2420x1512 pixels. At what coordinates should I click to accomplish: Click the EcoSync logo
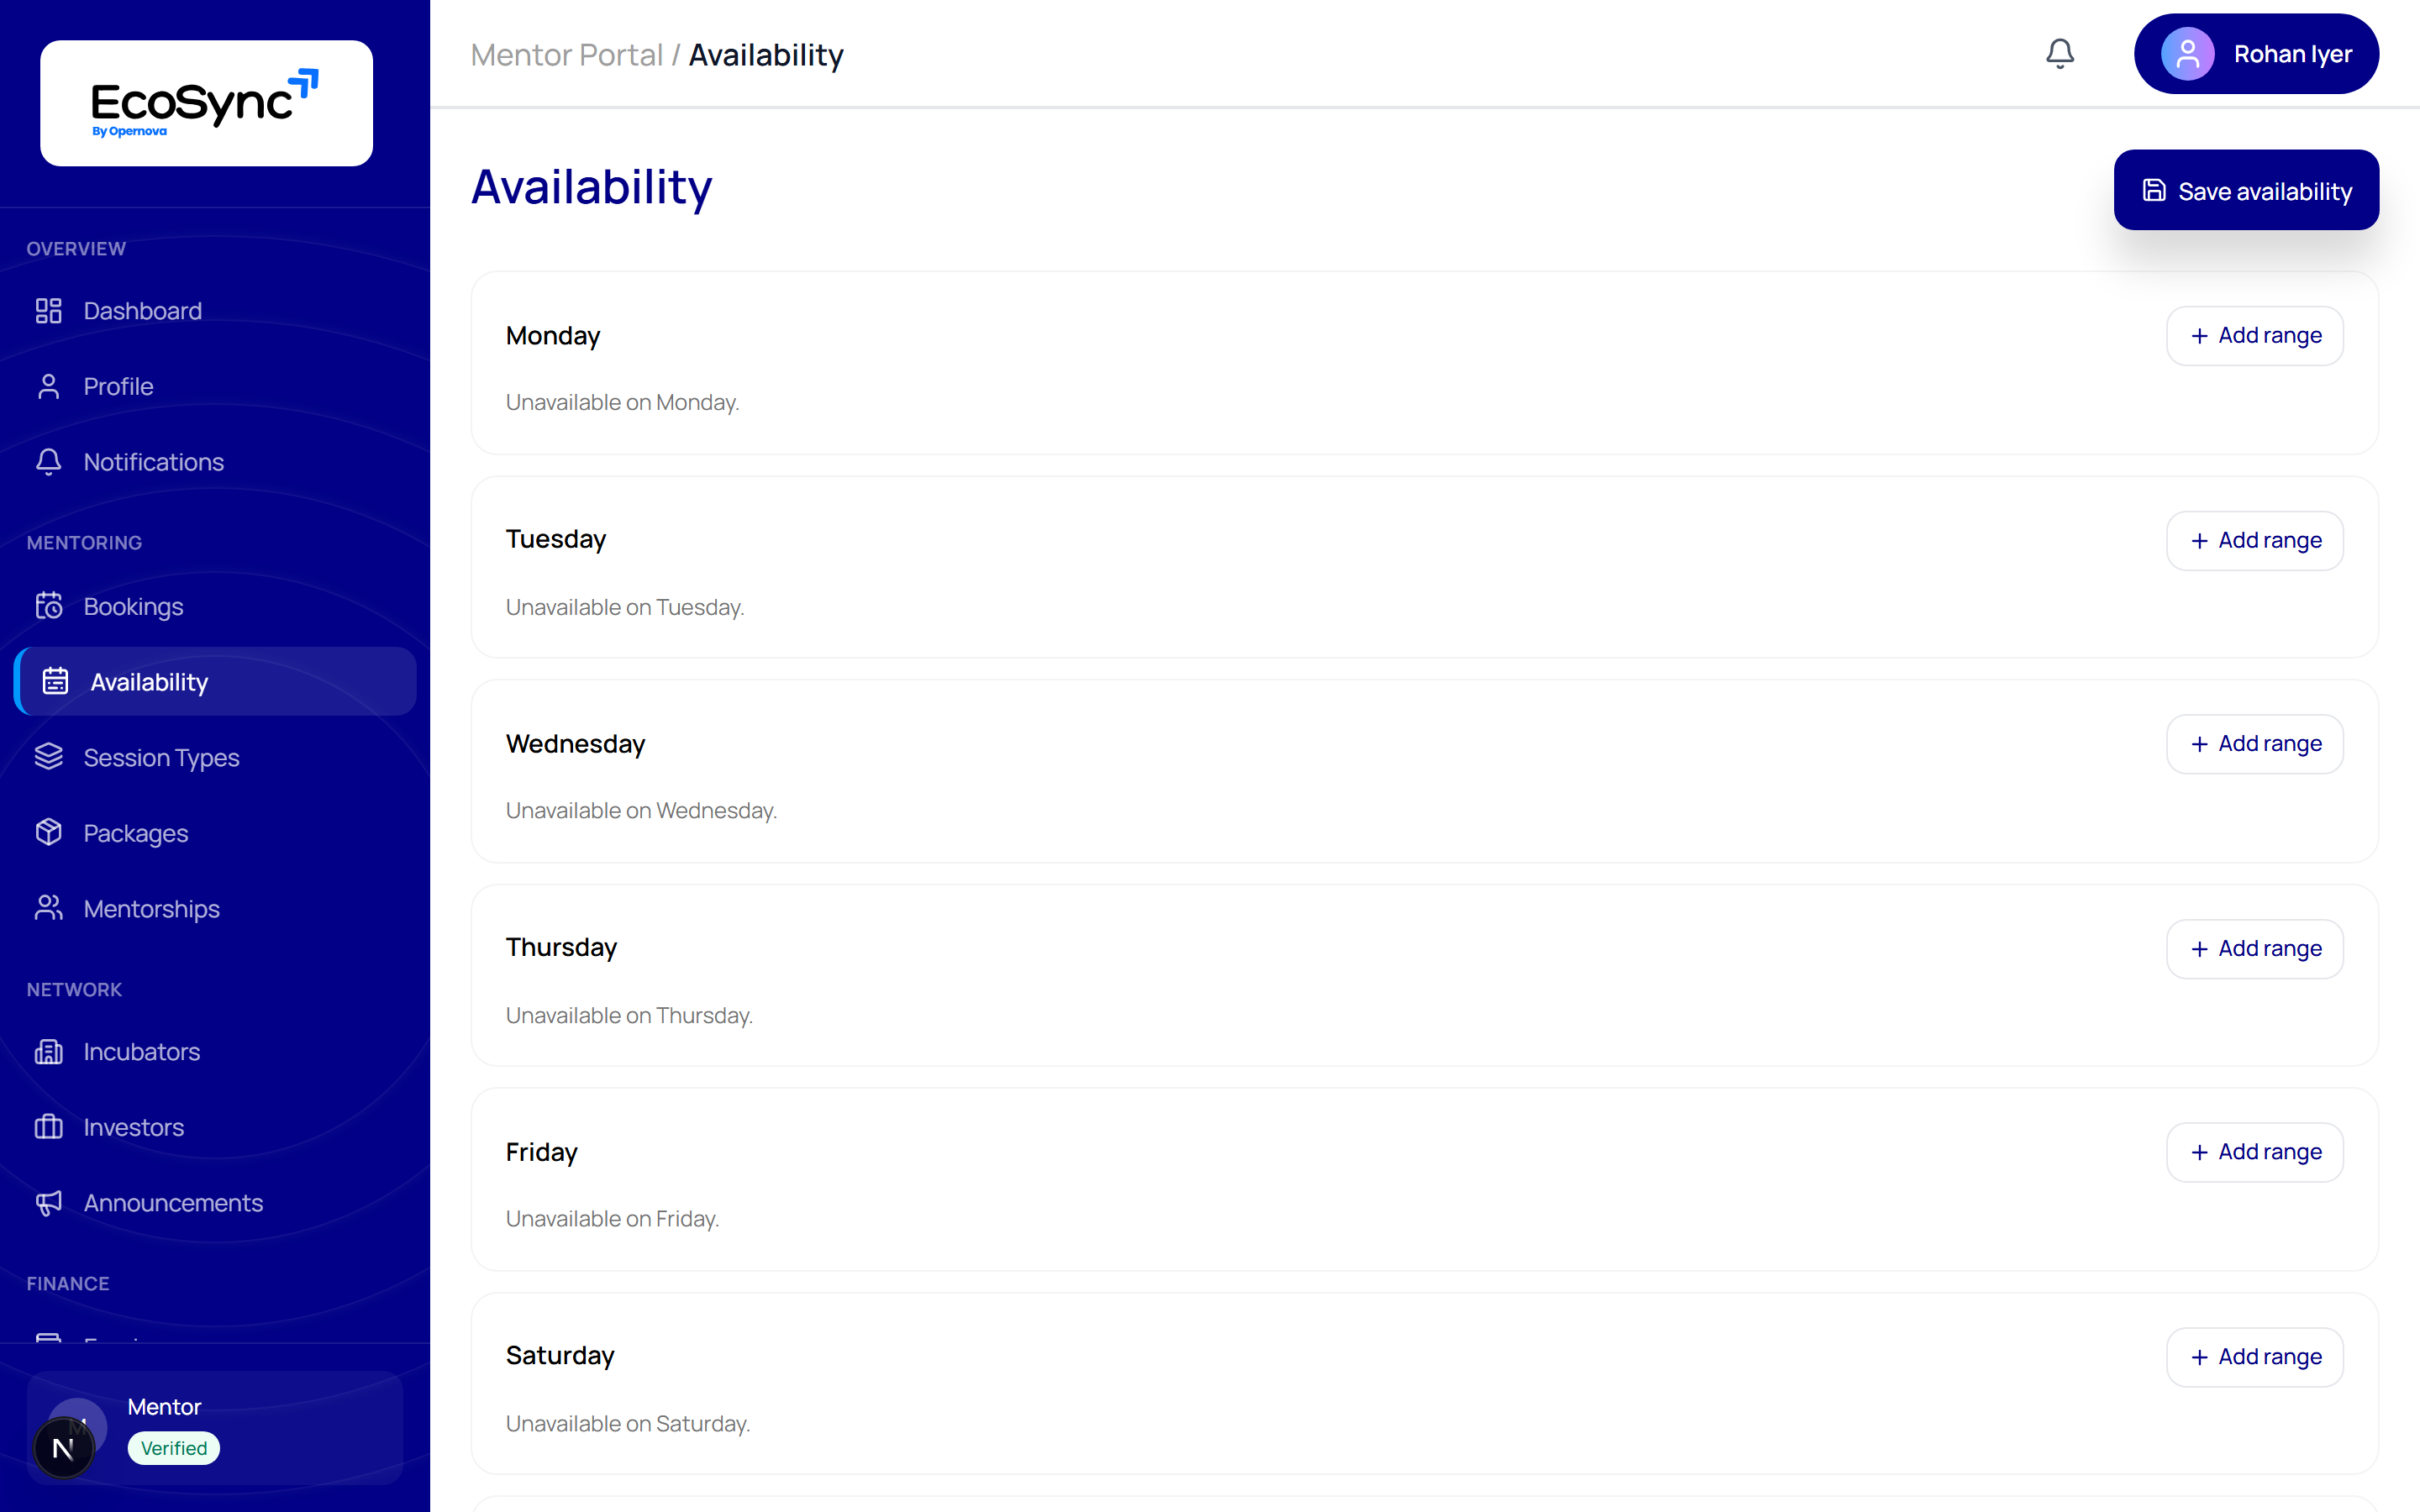pos(206,103)
